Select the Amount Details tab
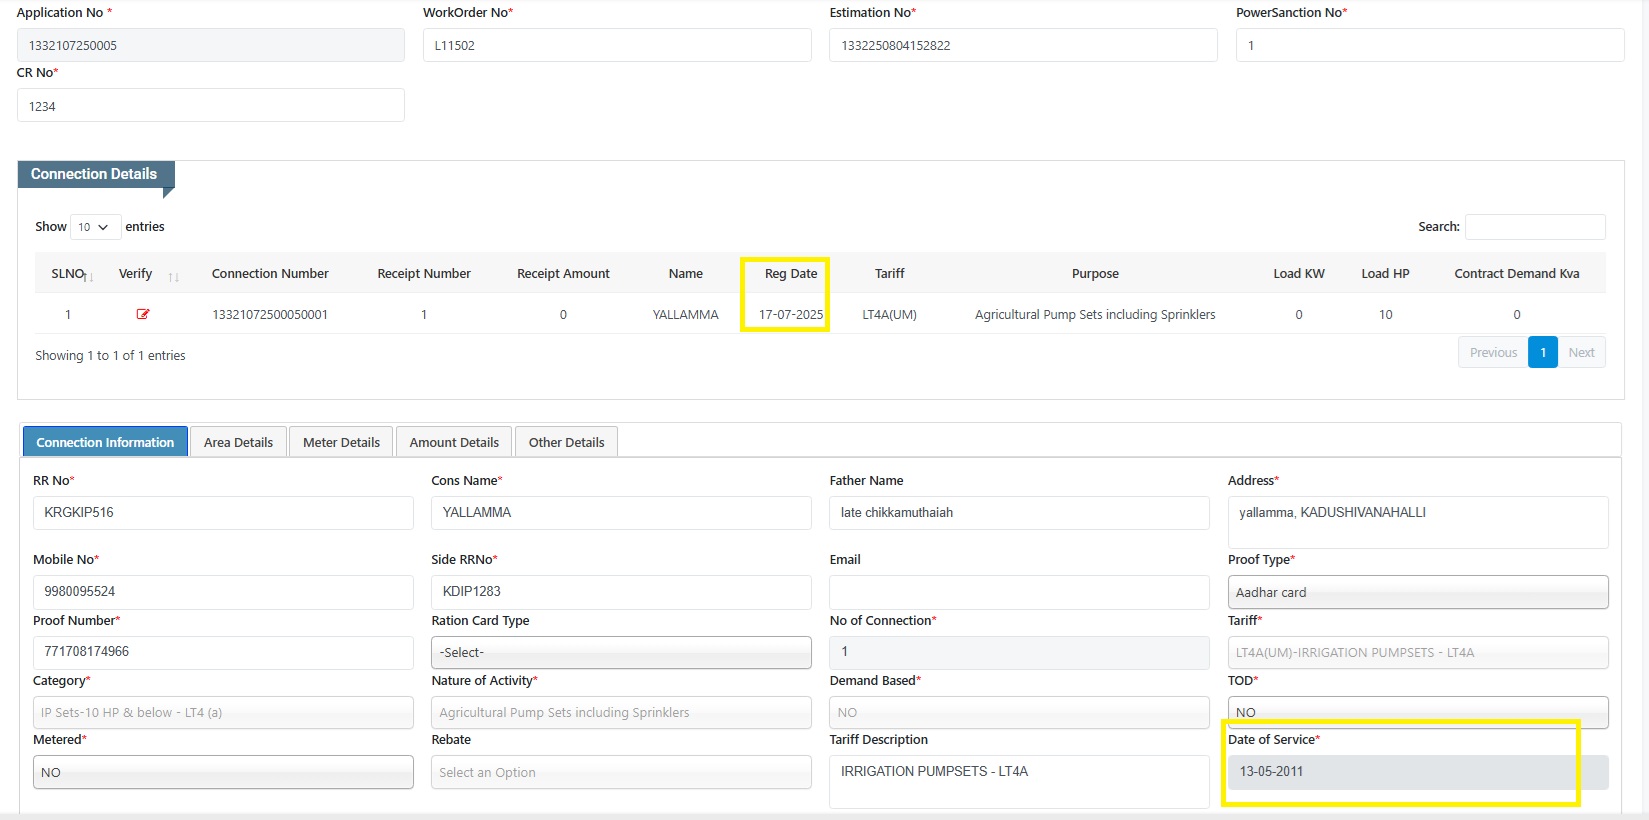The width and height of the screenshot is (1649, 820). [454, 442]
